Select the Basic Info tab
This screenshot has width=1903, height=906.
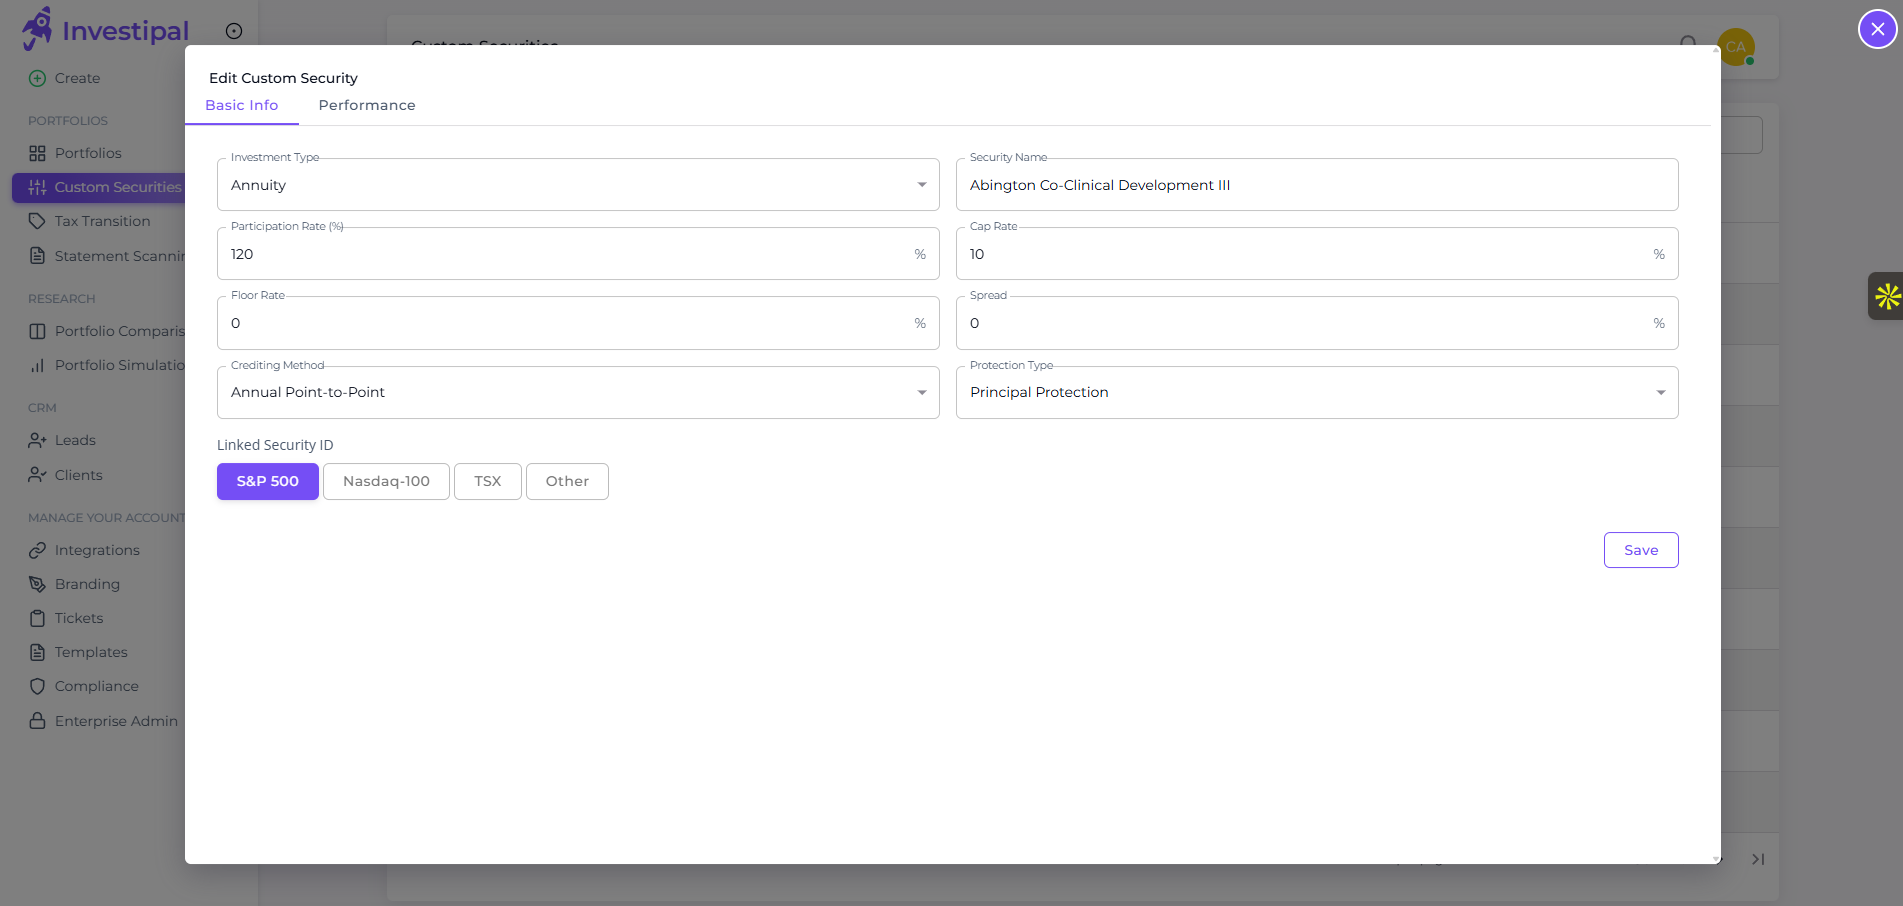pyautogui.click(x=241, y=105)
